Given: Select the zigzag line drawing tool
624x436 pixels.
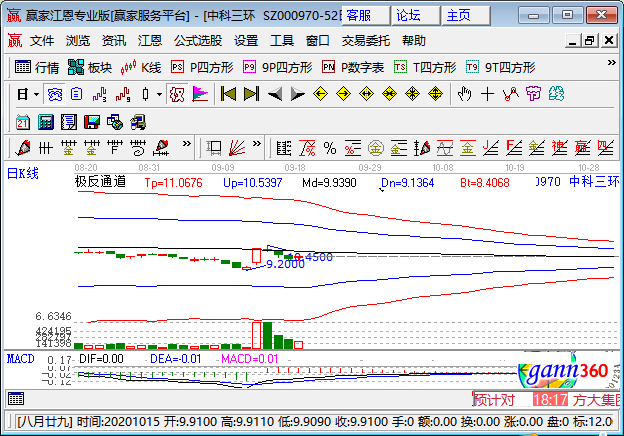Looking at the screenshot, I should (x=511, y=94).
